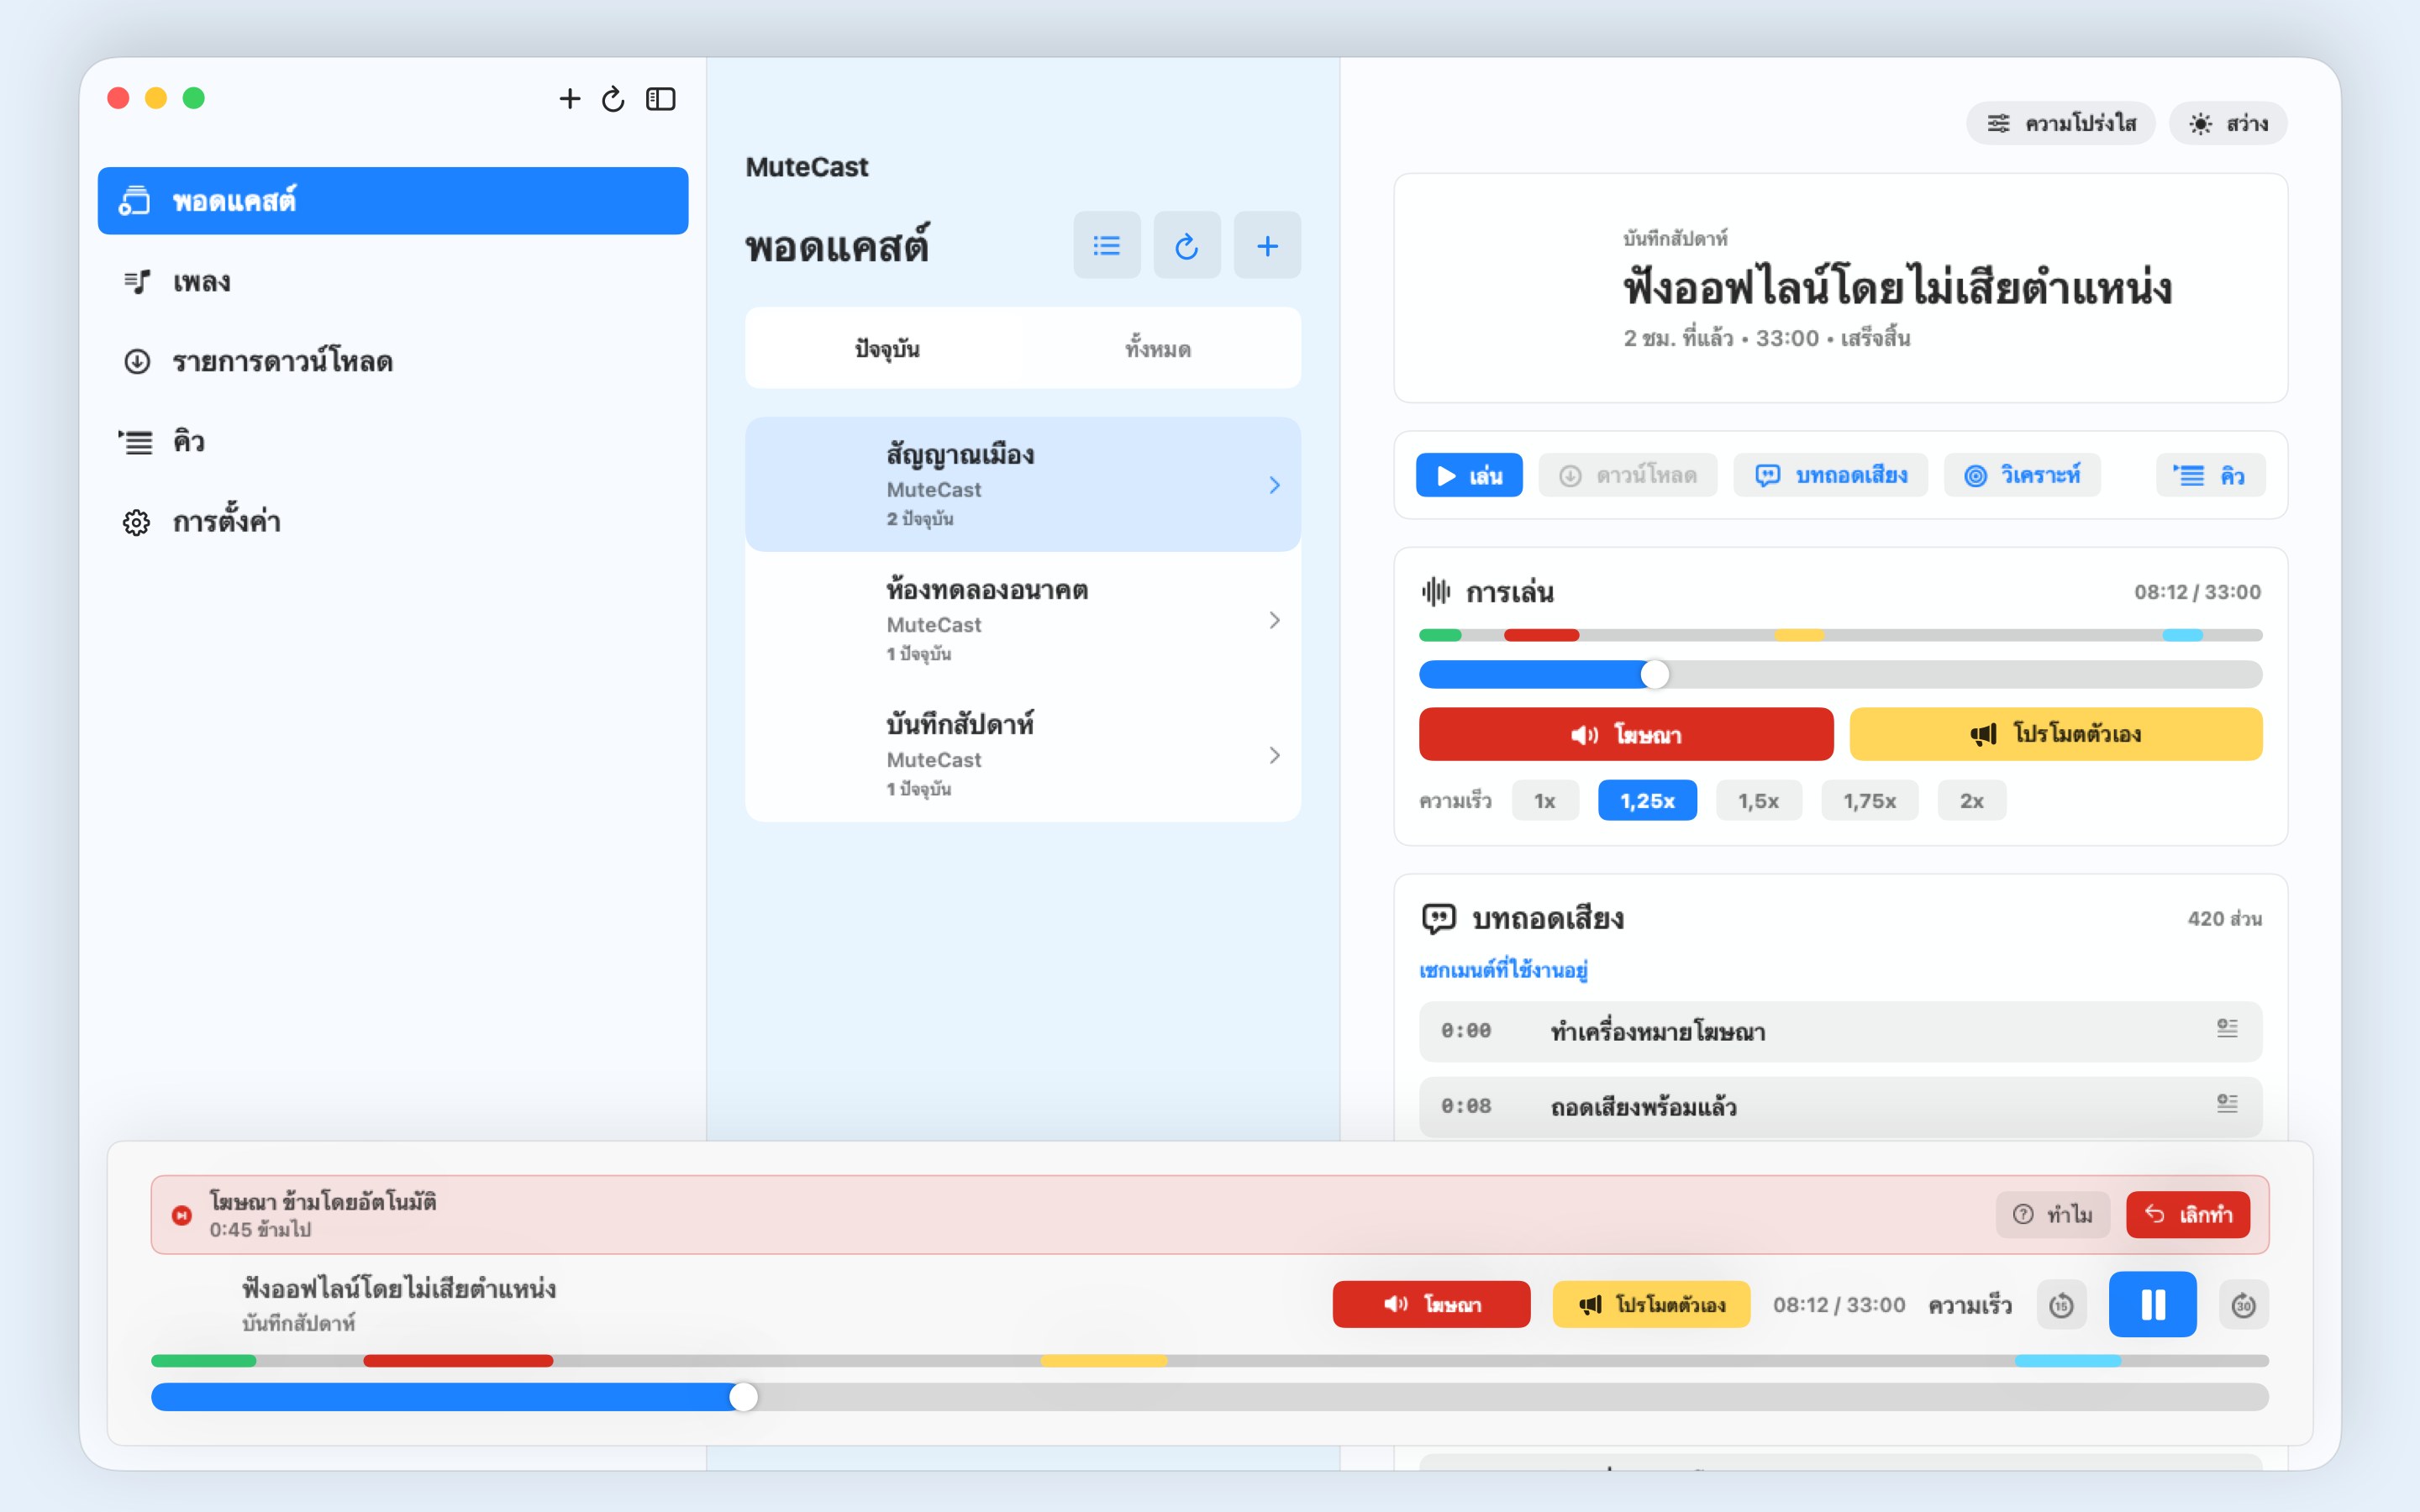Viewport: 2420px width, 1512px height.
Task: Click the ทำไม button in the ad banner
Action: (x=2052, y=1214)
